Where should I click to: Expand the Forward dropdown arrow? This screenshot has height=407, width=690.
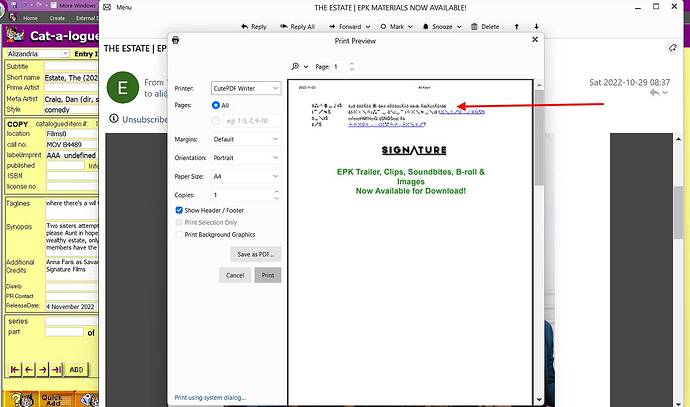click(x=368, y=27)
